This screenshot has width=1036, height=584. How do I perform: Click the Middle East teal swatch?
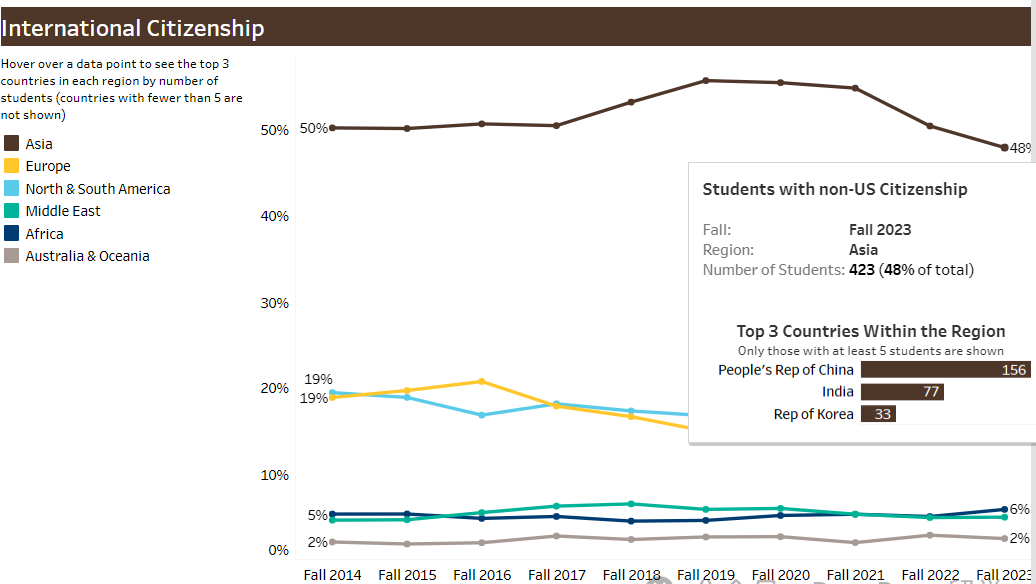(11, 211)
